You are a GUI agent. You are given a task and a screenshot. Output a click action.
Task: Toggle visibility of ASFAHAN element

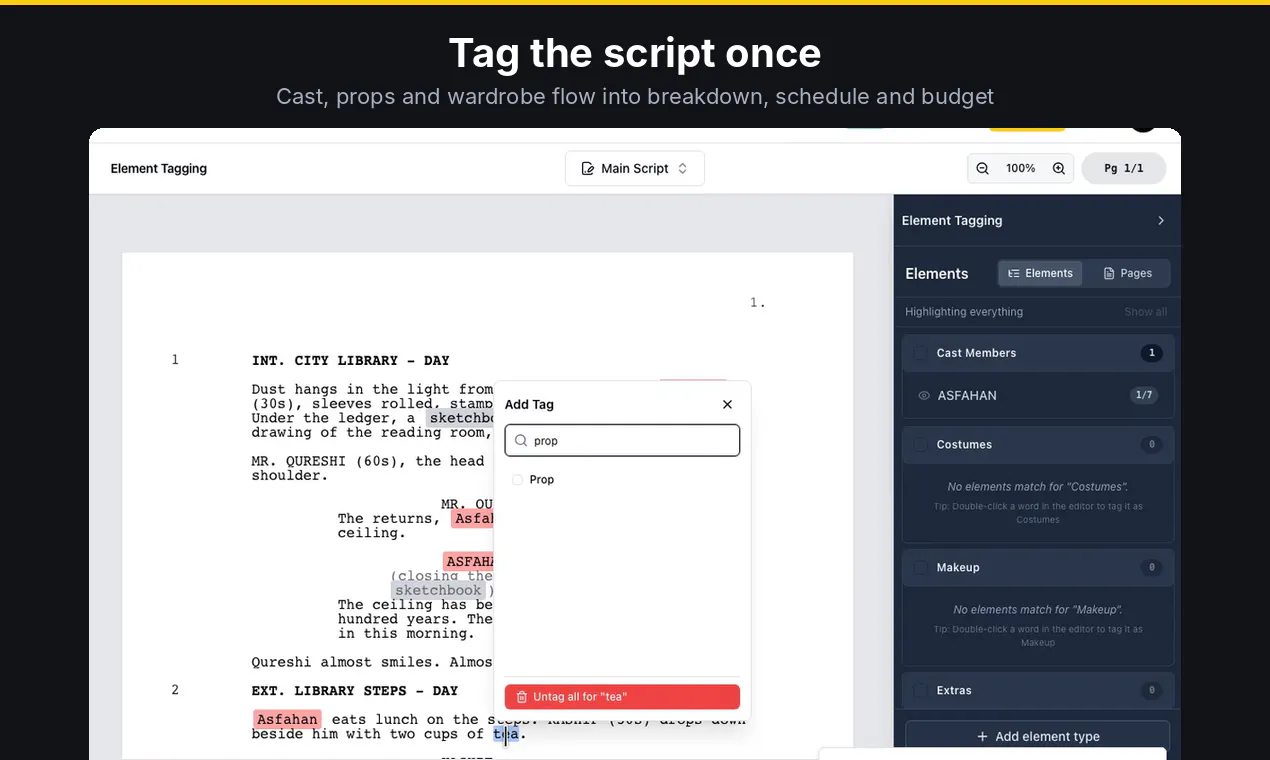924,396
